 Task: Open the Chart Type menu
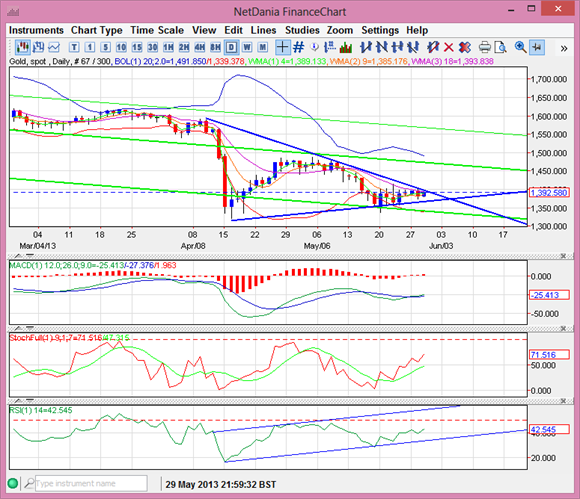(97, 30)
